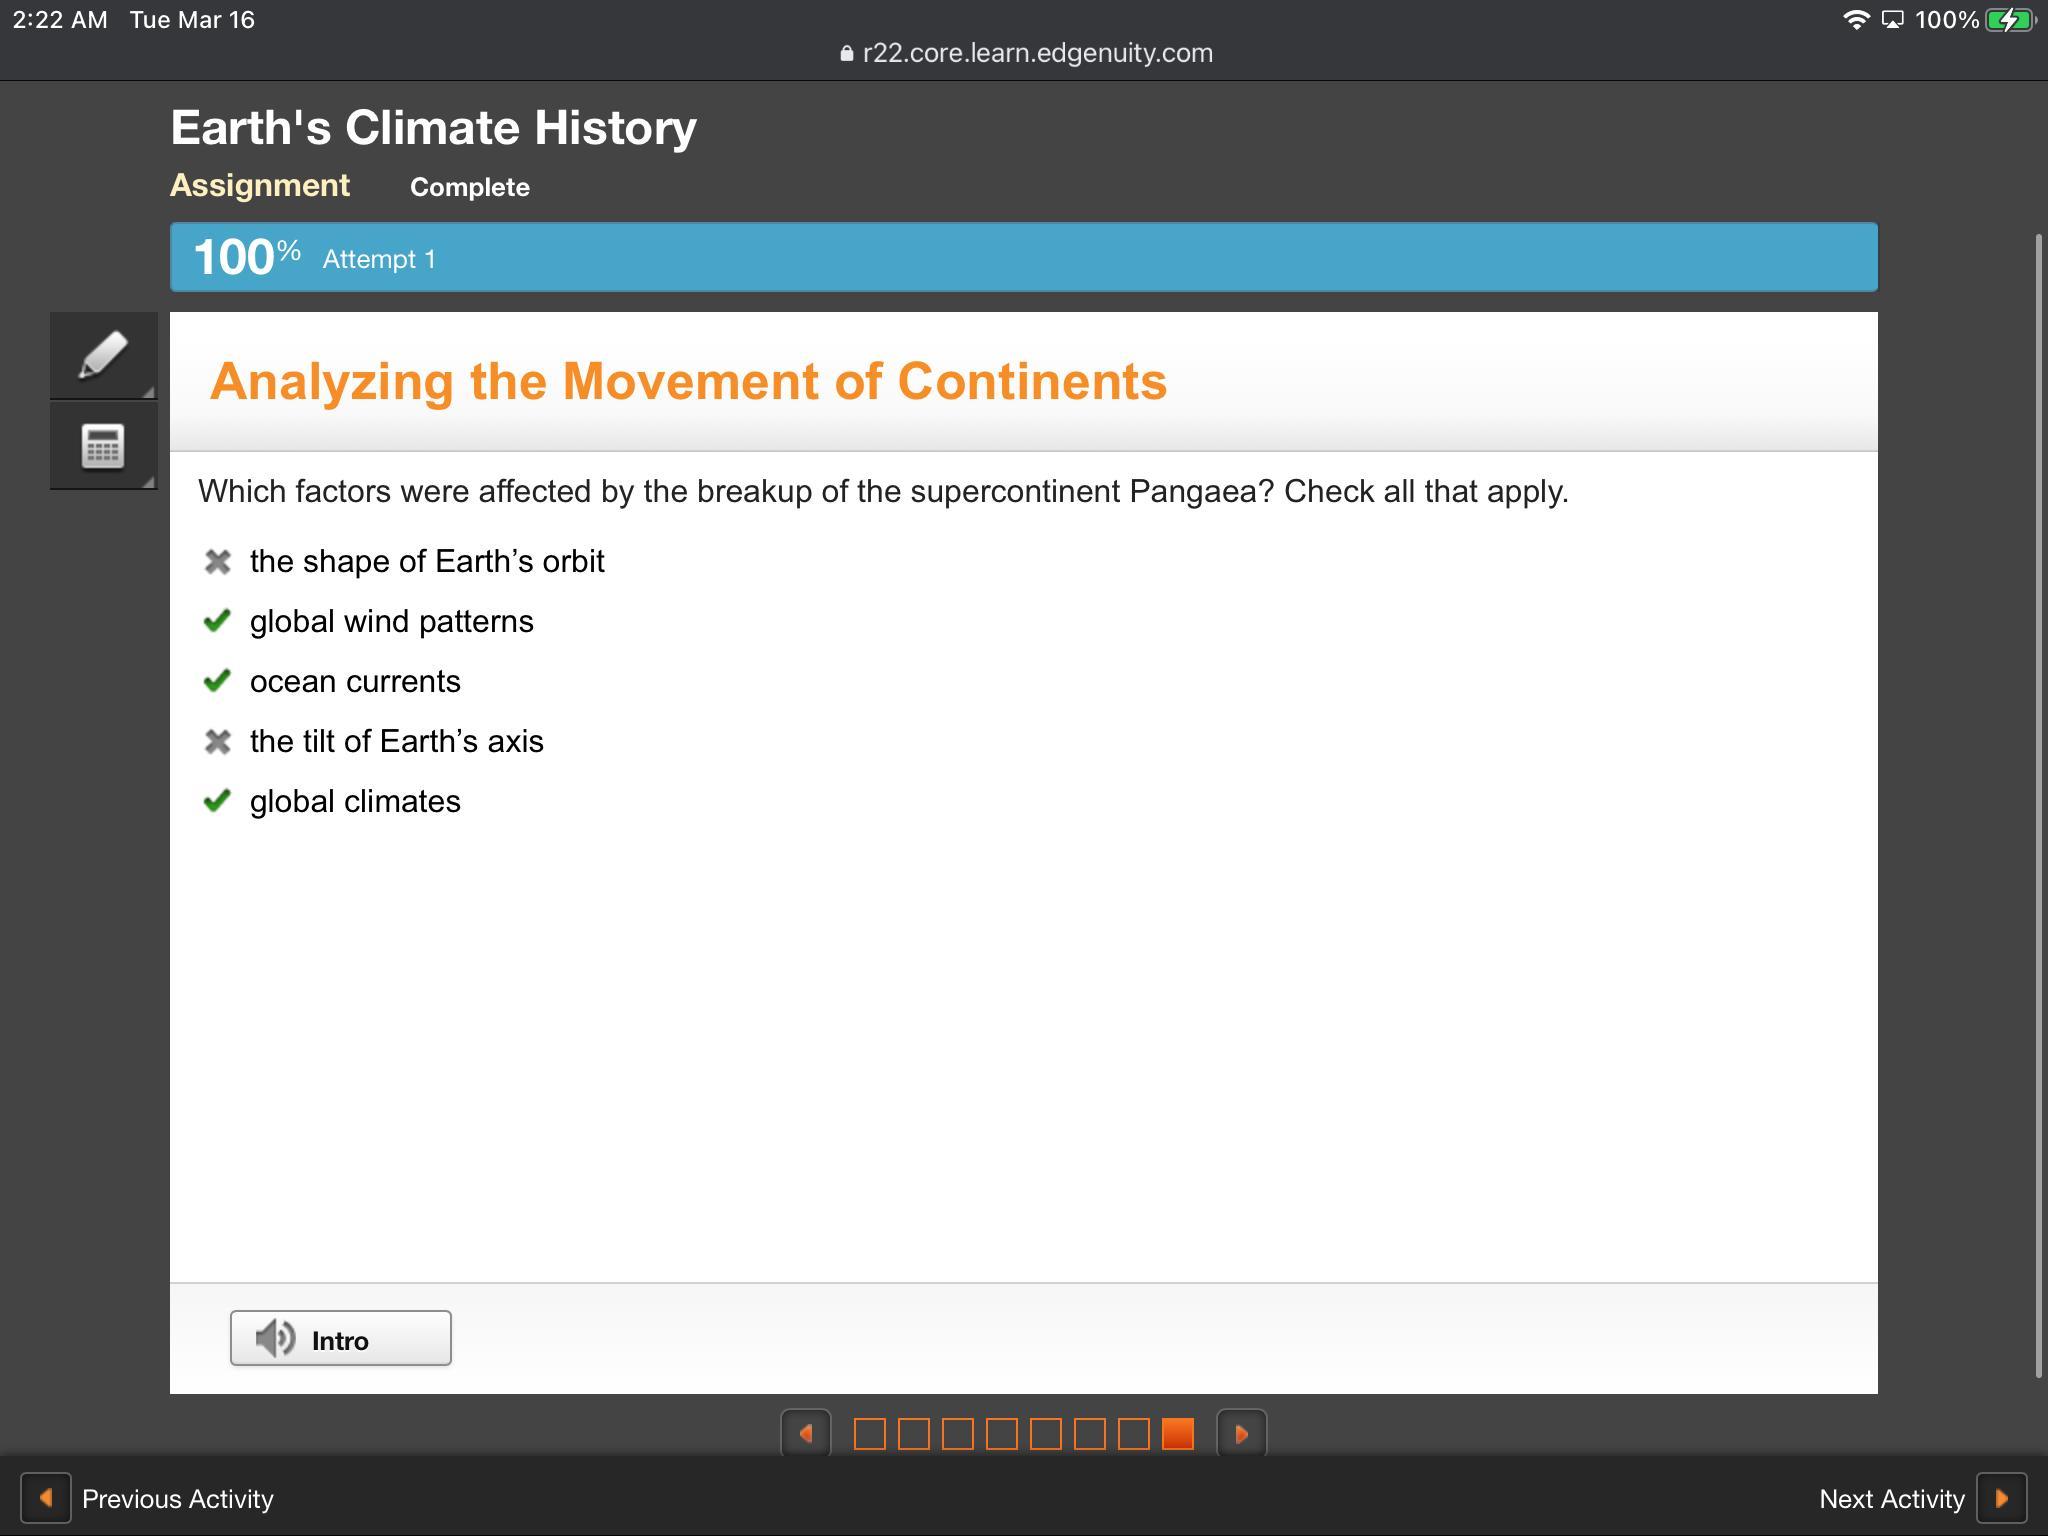Click the Next Activity text link

pyautogui.click(x=1891, y=1498)
